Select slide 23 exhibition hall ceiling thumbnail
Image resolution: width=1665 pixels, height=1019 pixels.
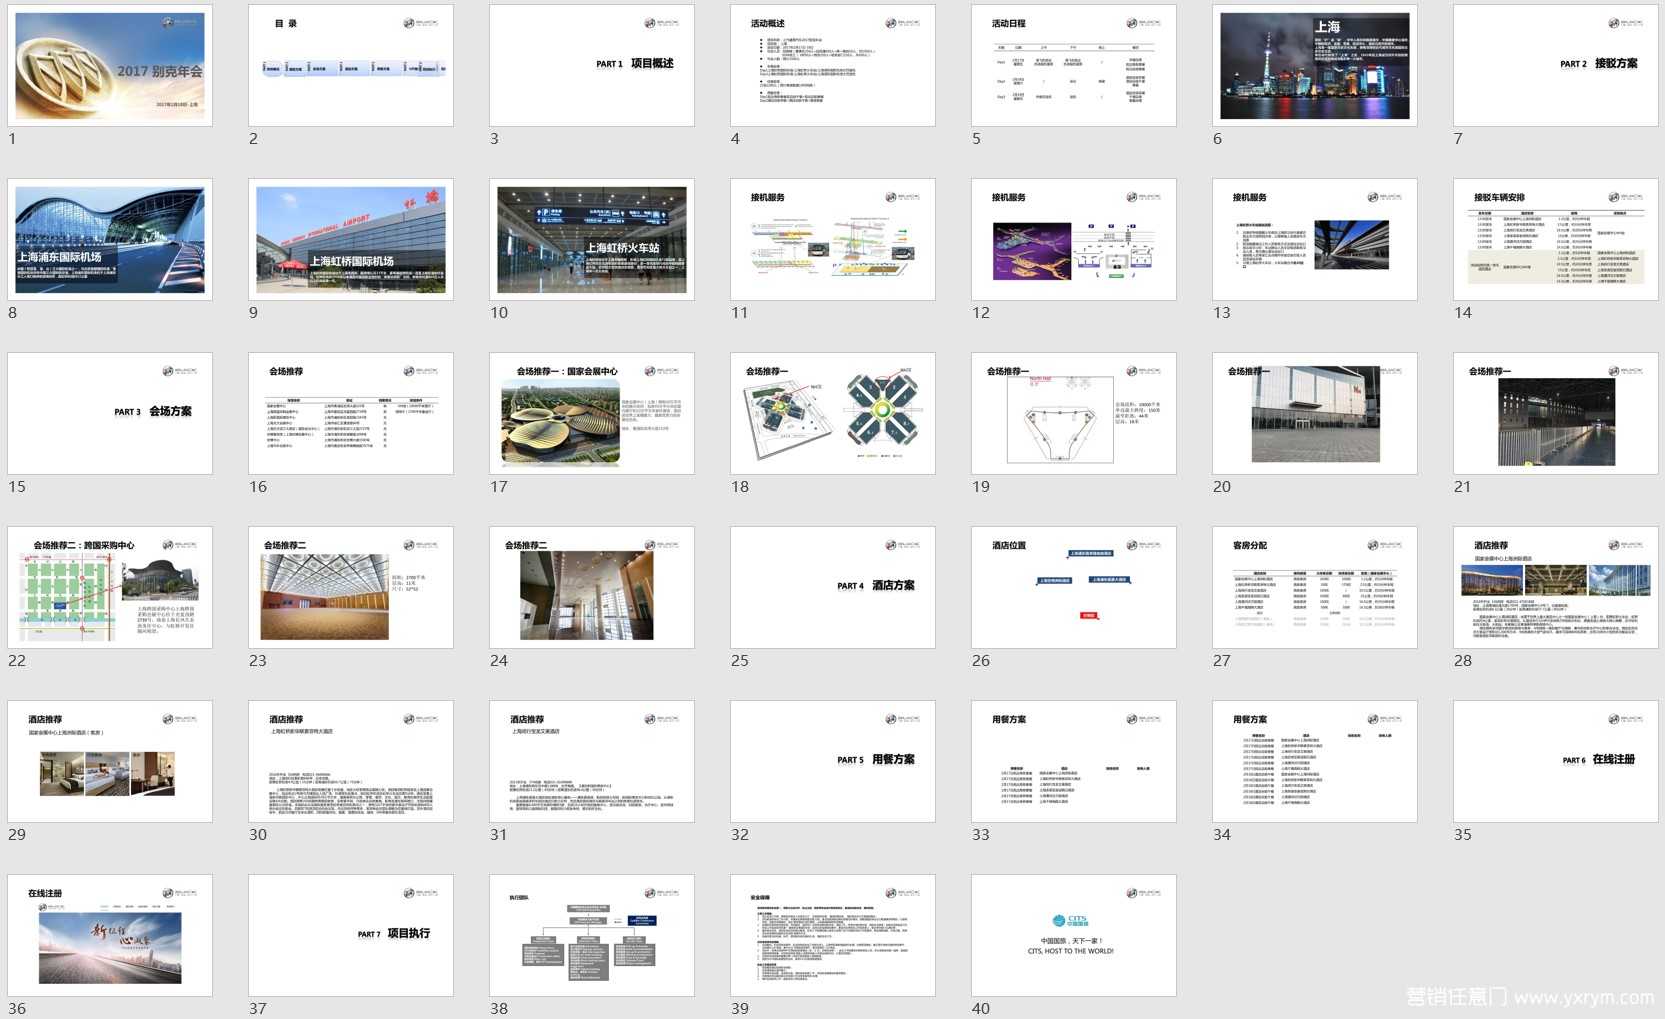351,587
